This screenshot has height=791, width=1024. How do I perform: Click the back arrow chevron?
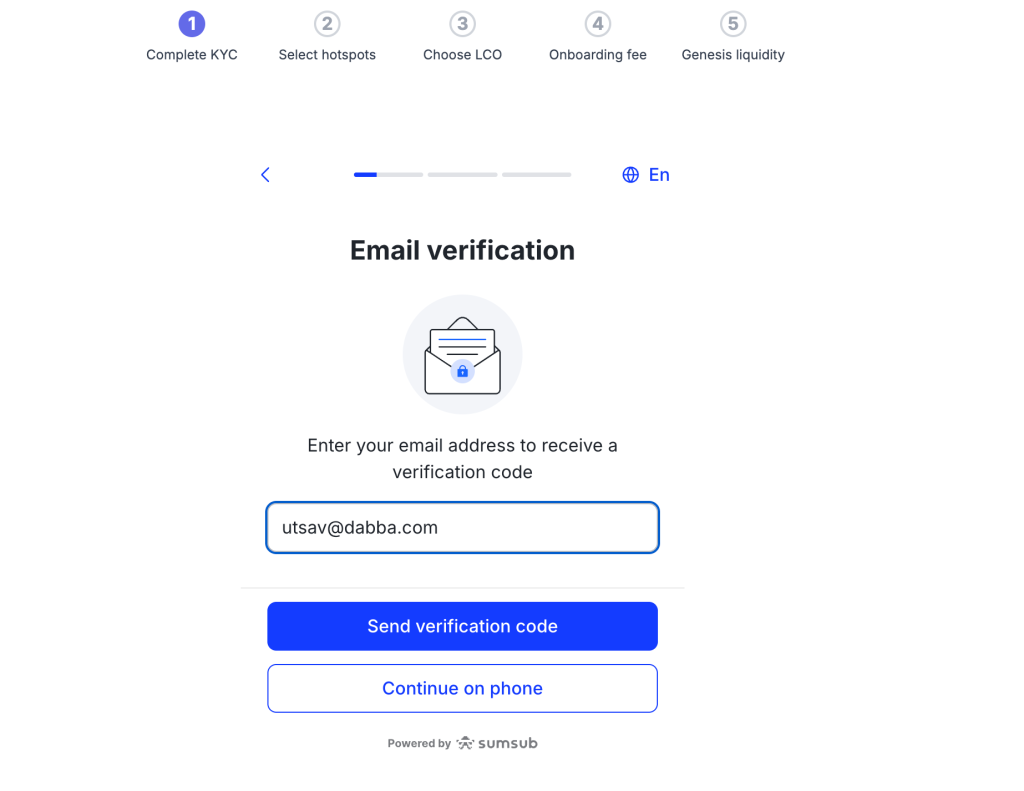pyautogui.click(x=265, y=174)
